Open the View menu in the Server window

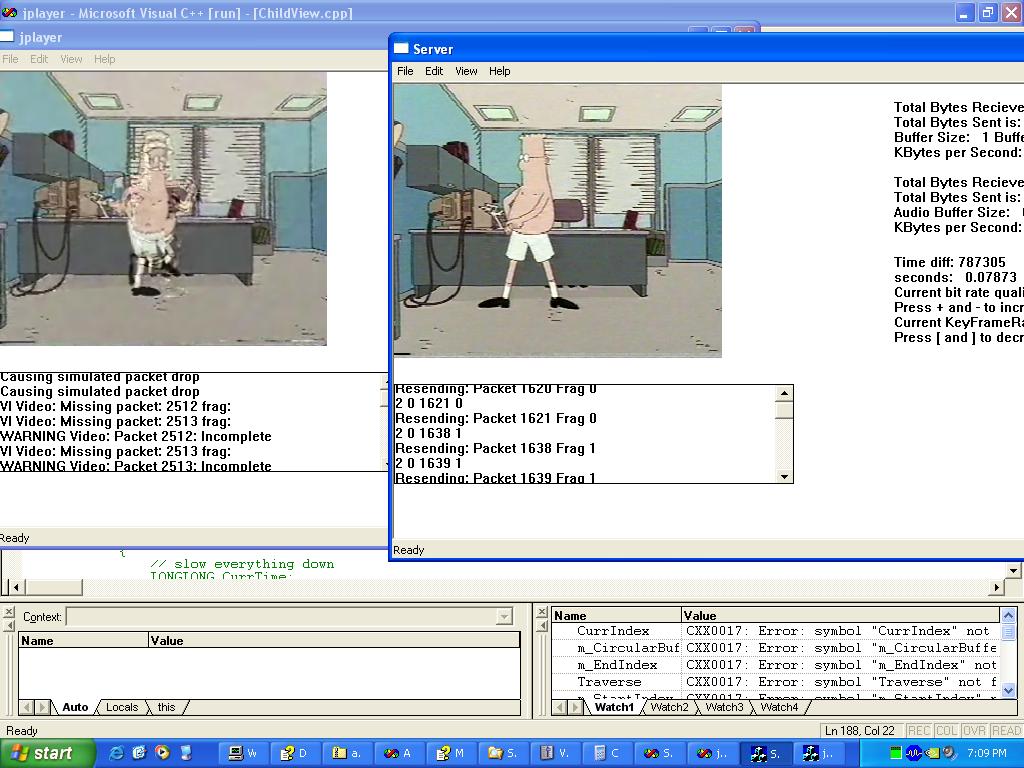point(466,71)
